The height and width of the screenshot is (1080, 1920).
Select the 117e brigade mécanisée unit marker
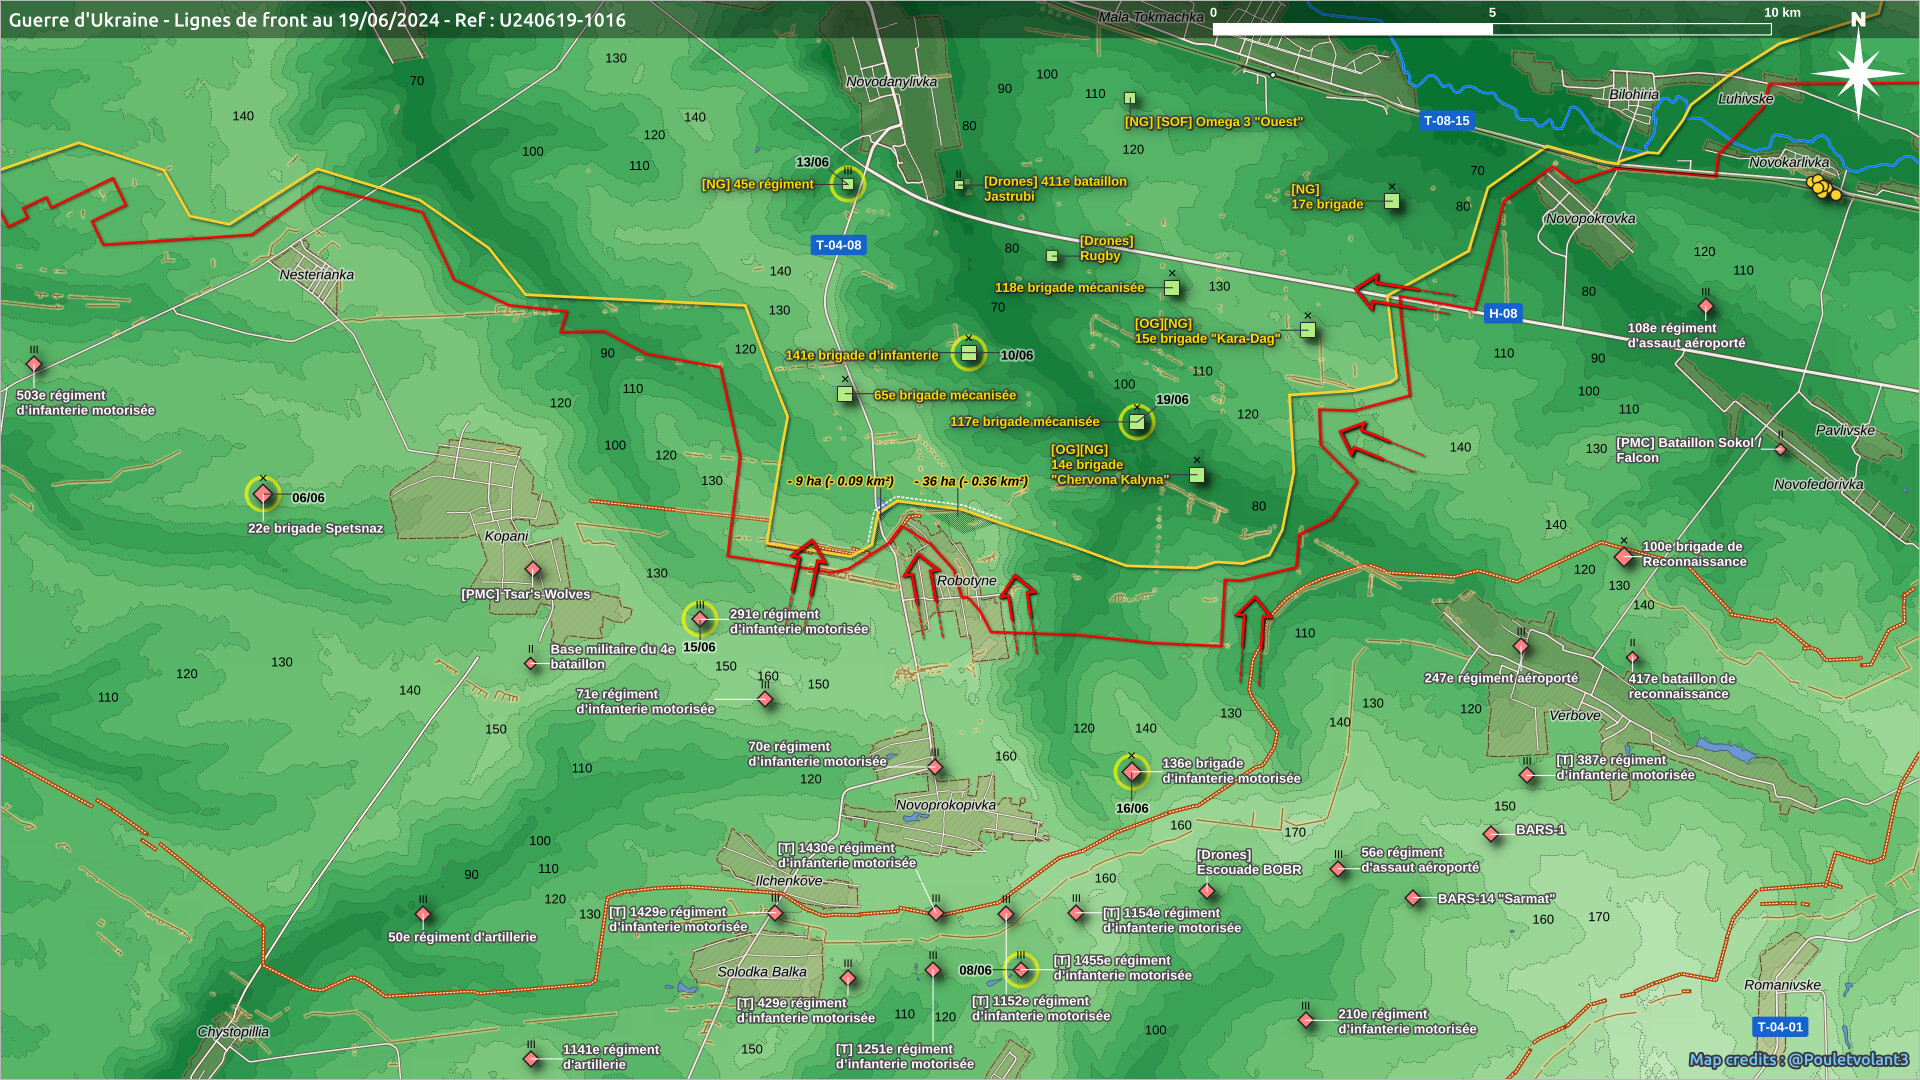(1137, 422)
